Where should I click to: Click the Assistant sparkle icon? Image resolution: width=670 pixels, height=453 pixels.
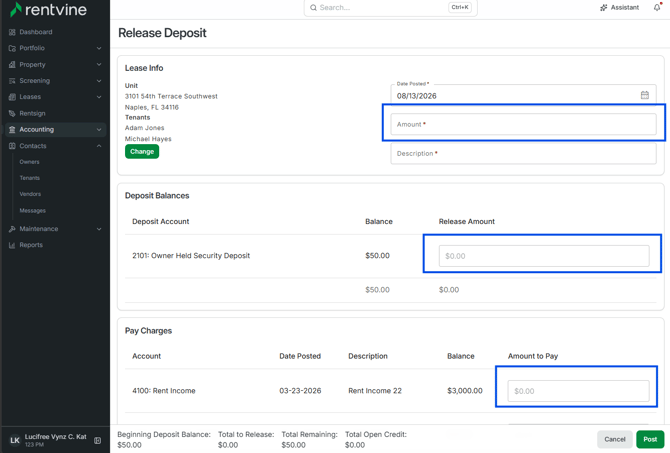click(x=603, y=7)
